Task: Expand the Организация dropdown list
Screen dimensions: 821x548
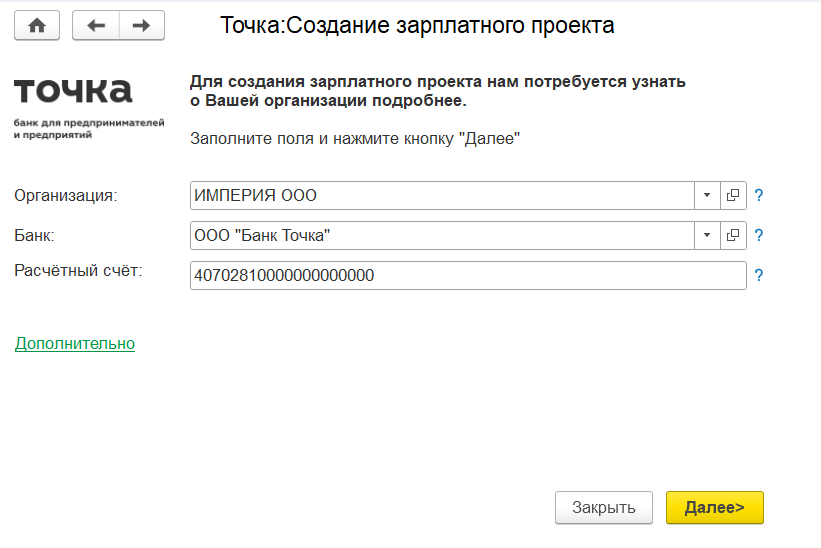Action: click(706, 195)
